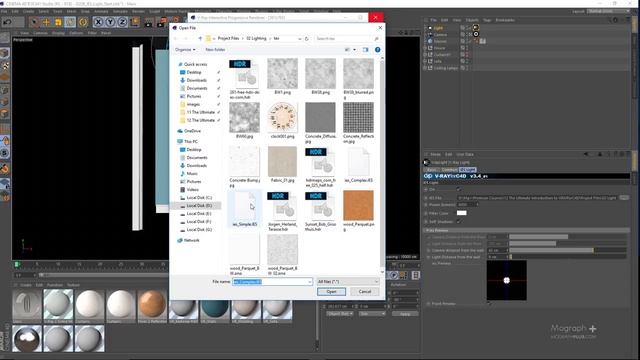The width and height of the screenshot is (640, 360).
Task: Click the dialog file list scrollbar
Action: coord(382,165)
